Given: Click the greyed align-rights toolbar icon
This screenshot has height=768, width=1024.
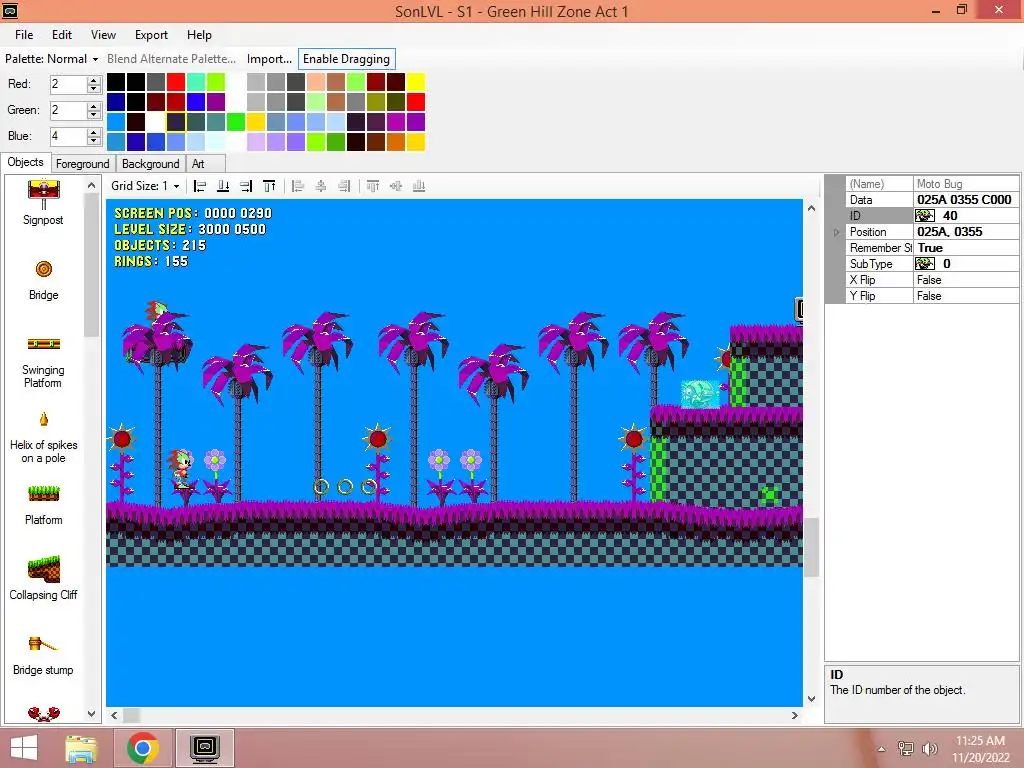Looking at the screenshot, I should 344,186.
